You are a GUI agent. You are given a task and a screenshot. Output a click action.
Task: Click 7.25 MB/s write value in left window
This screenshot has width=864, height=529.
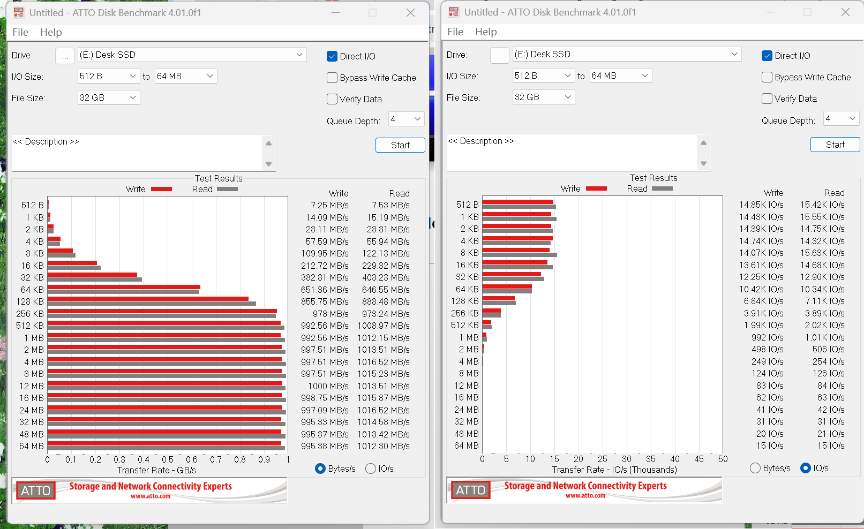(330, 206)
